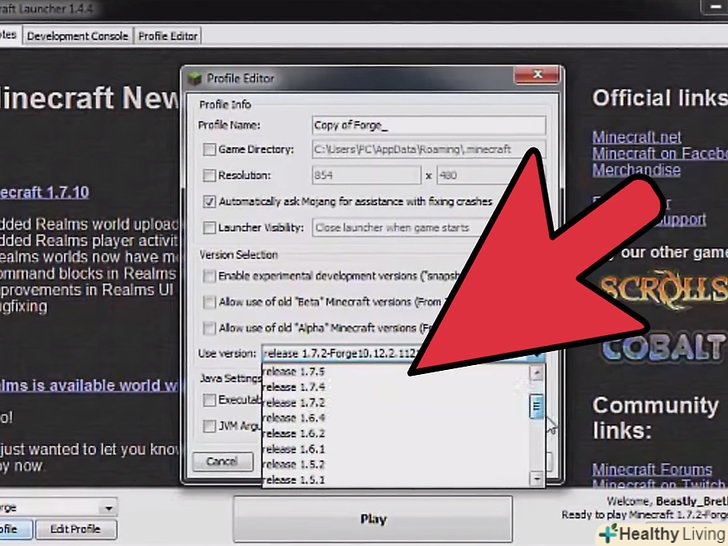Allow old Alpha Minecraft versions checkbox
This screenshot has width=728, height=546.
pyautogui.click(x=209, y=328)
